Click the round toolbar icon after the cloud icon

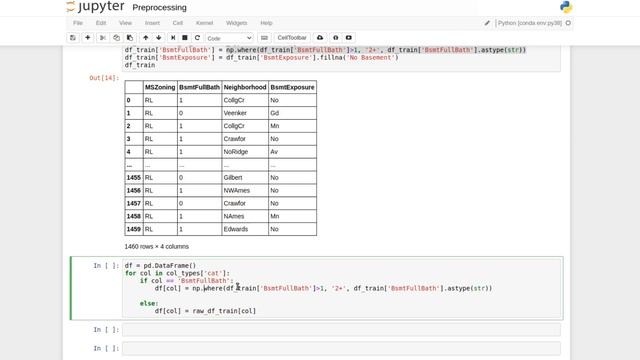coord(336,38)
